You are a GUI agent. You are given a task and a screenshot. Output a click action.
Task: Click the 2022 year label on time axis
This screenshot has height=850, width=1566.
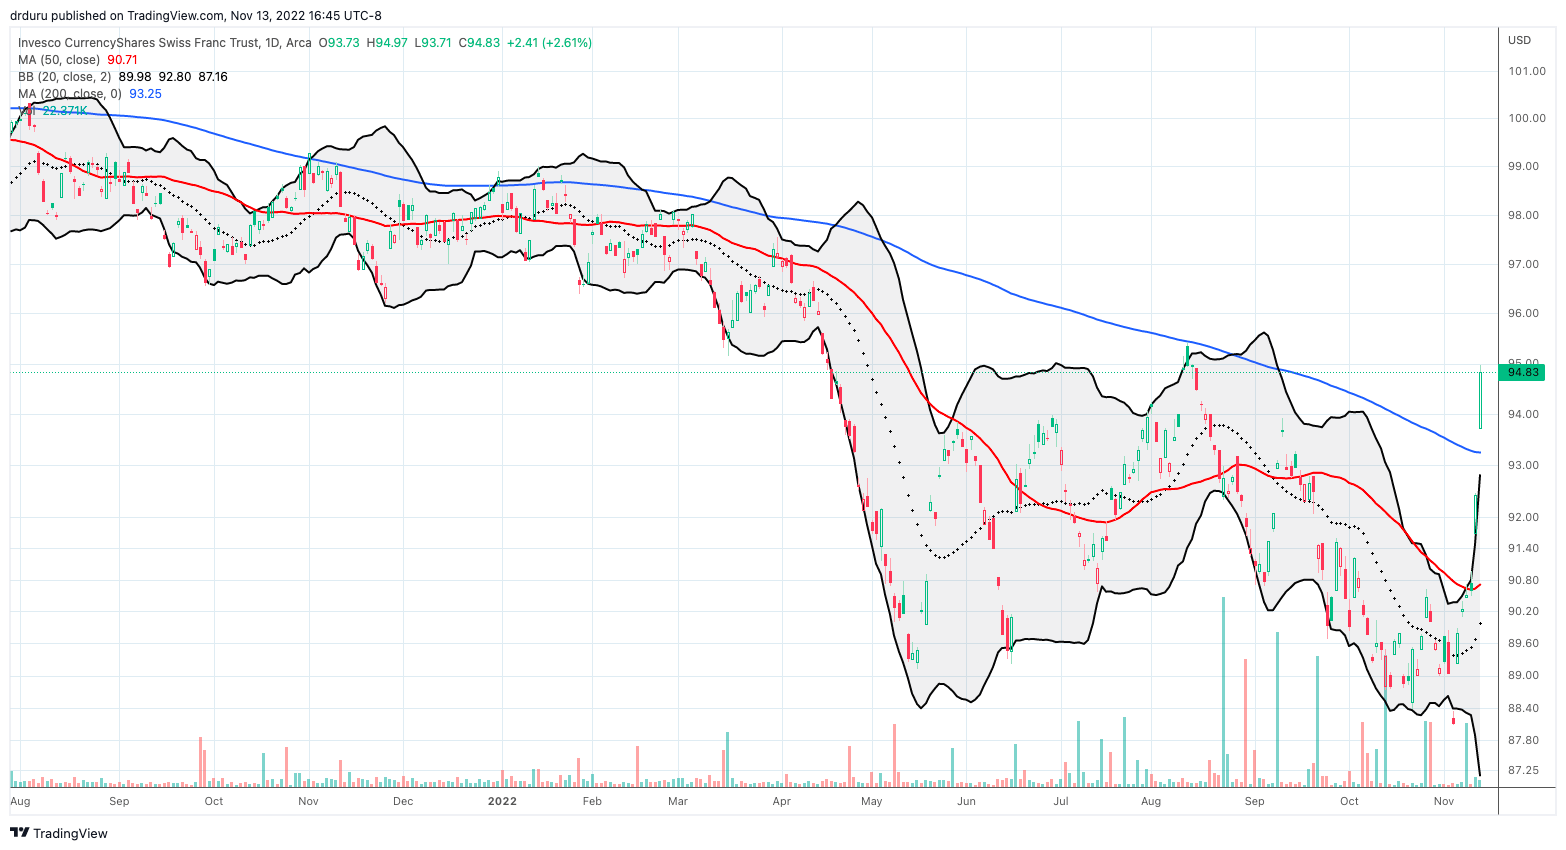[x=502, y=801]
